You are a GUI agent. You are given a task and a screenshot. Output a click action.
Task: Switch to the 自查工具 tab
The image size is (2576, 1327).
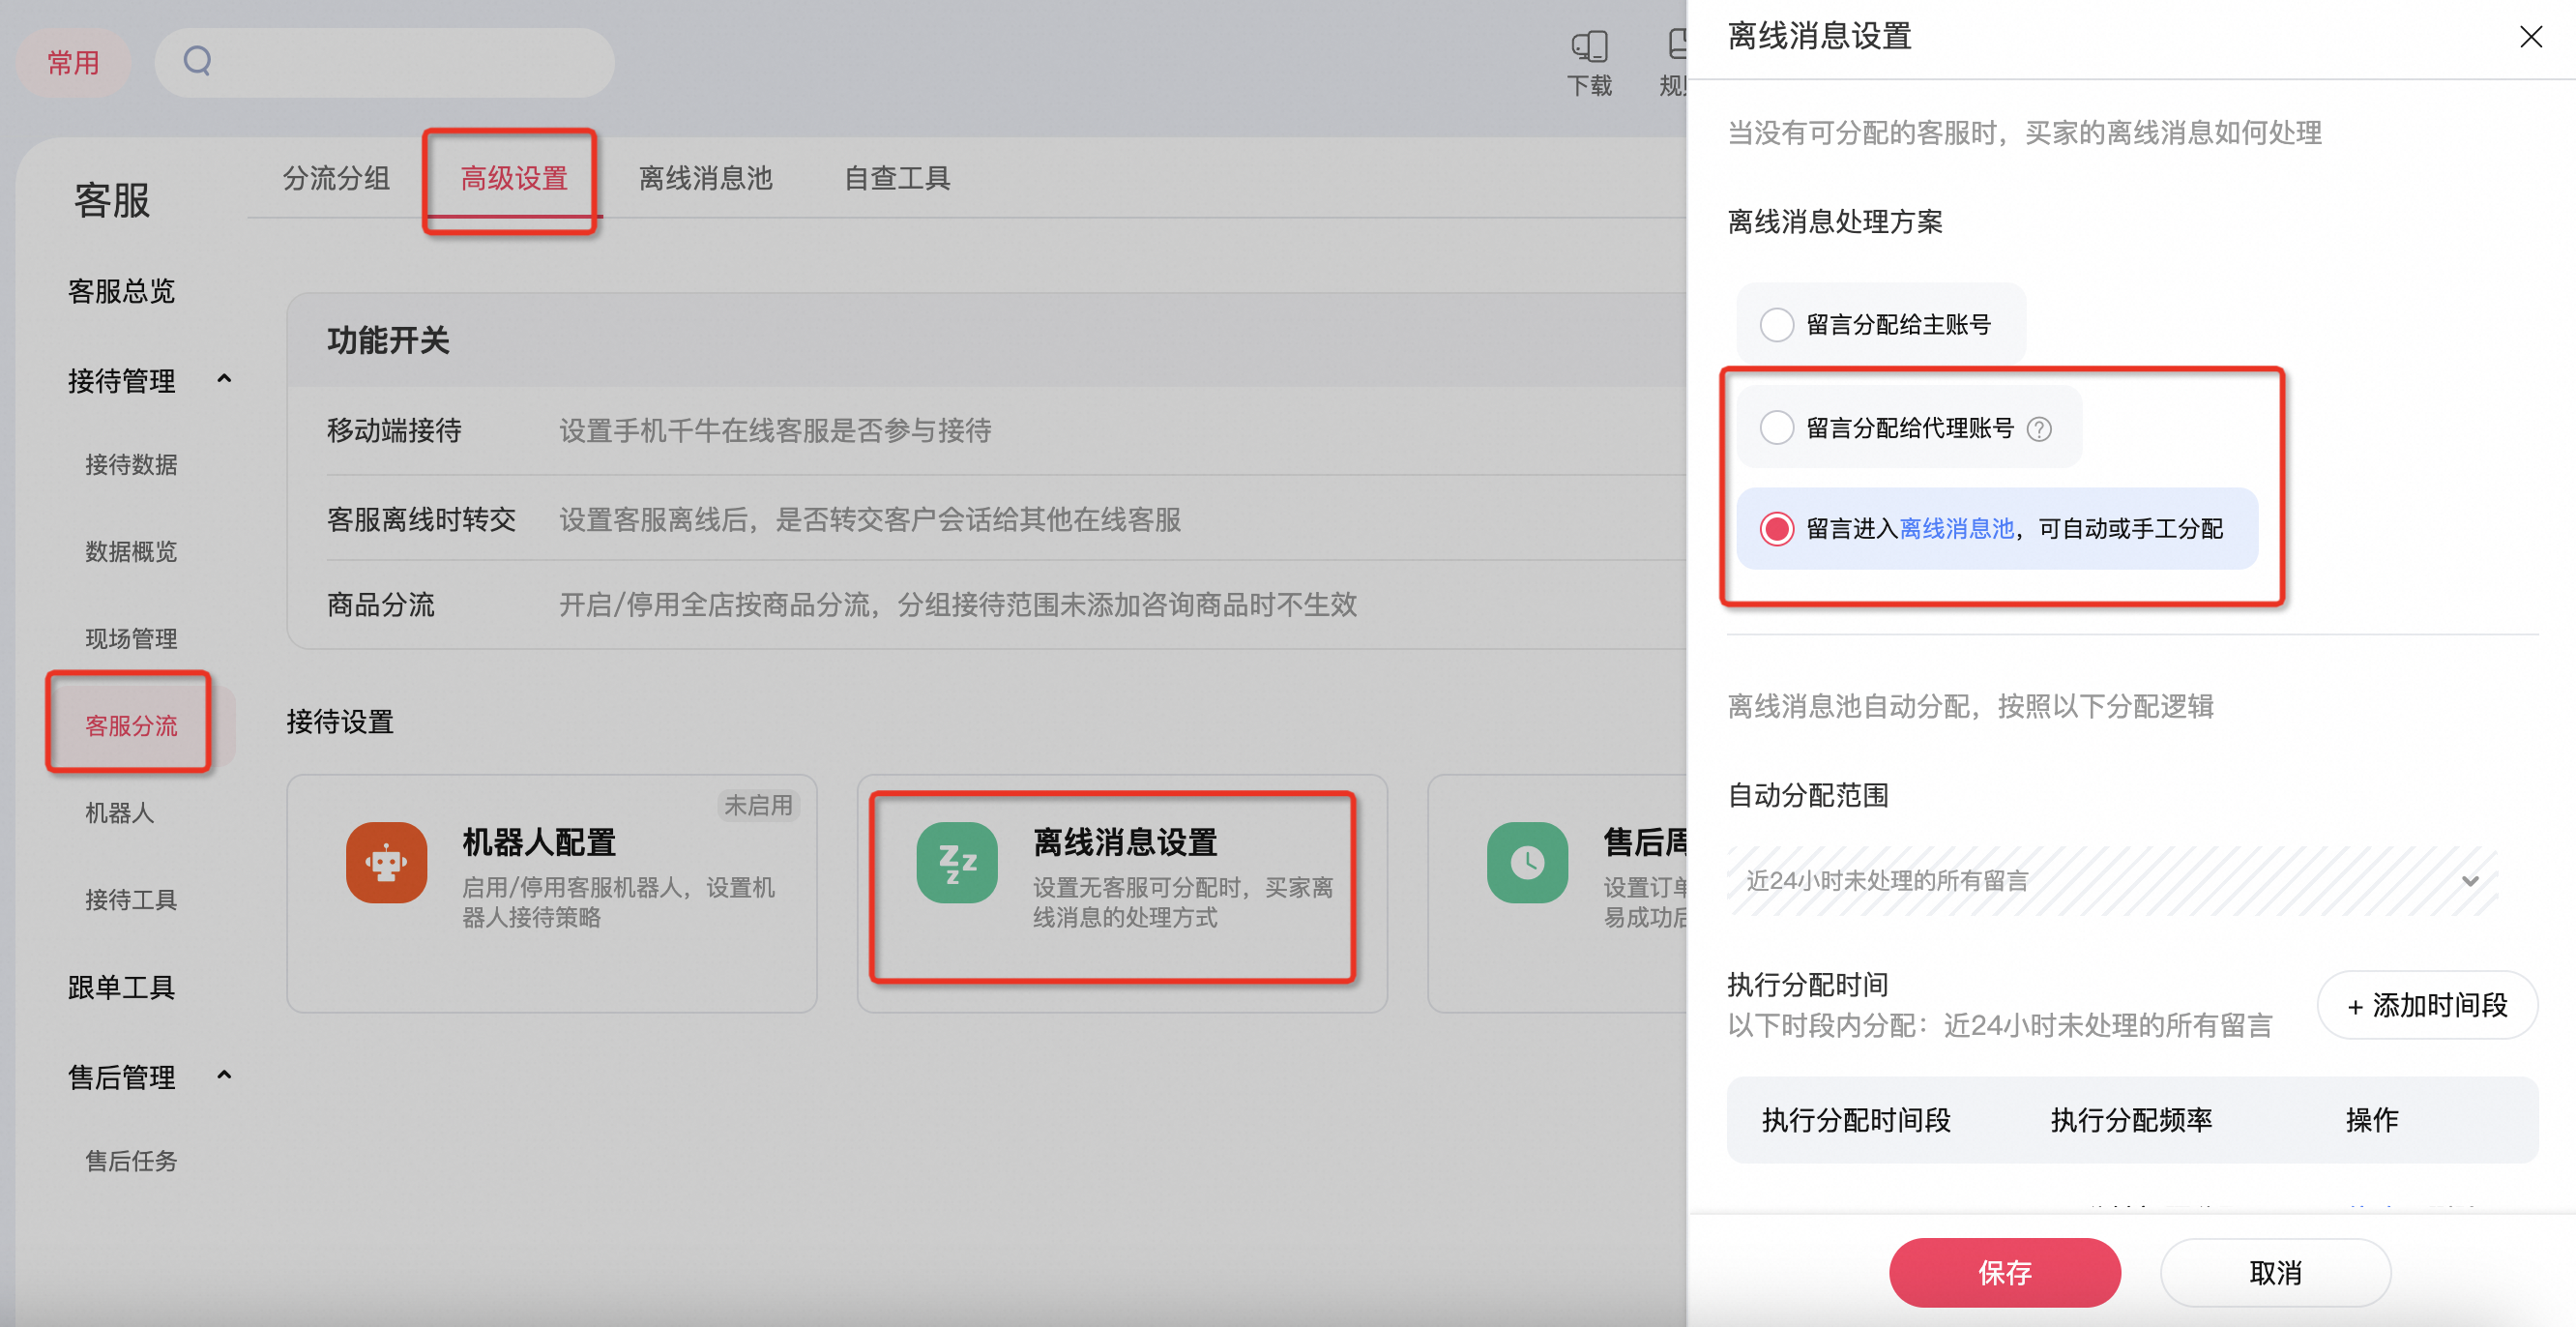point(897,178)
